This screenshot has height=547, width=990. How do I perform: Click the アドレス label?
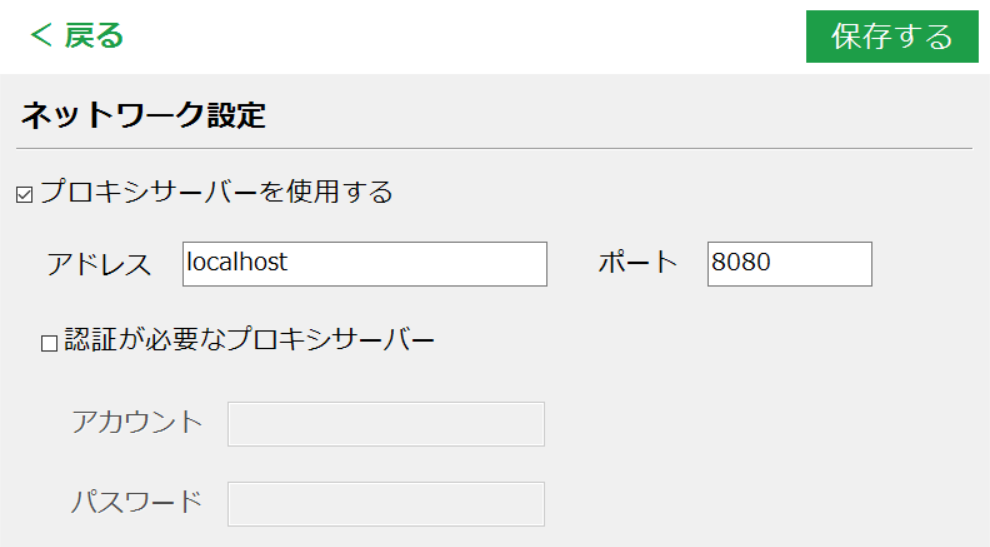99,264
